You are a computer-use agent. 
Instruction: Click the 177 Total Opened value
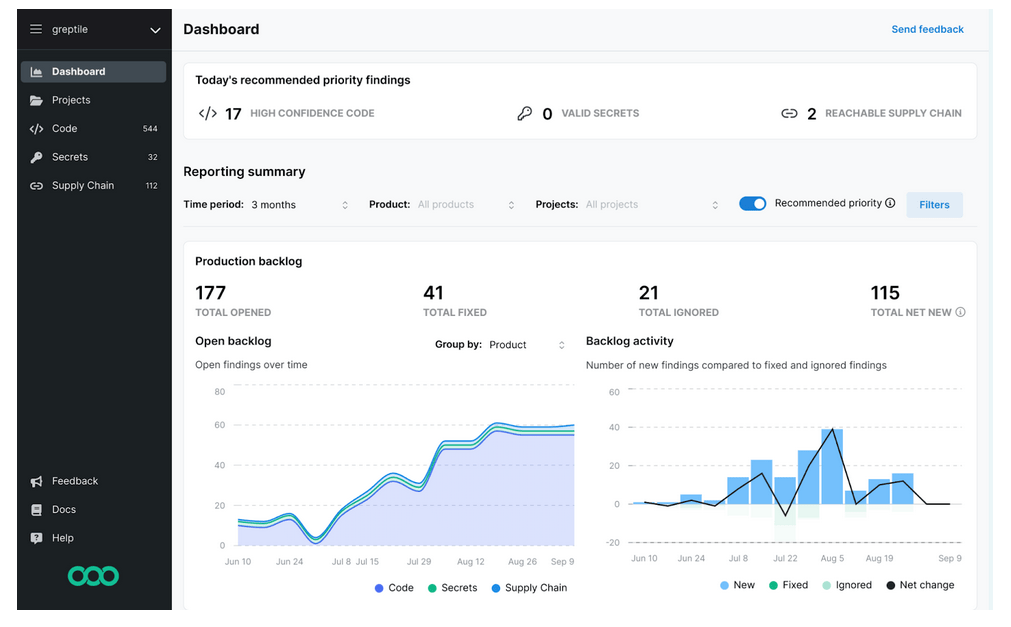pos(211,293)
